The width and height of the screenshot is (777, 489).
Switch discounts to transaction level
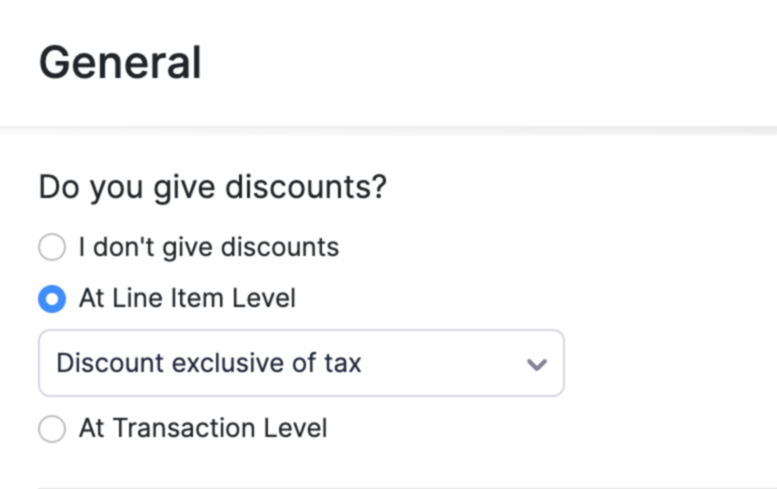point(52,429)
